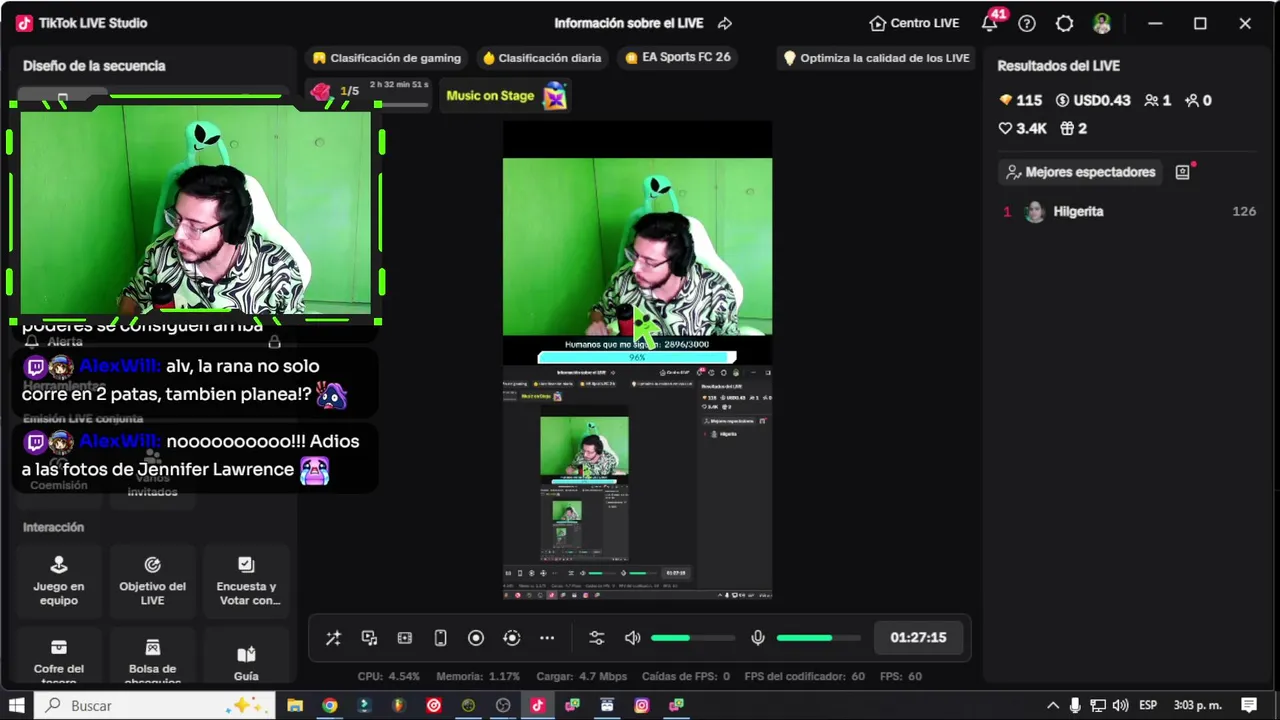Open the viewer list icon with red dot

point(1183,172)
